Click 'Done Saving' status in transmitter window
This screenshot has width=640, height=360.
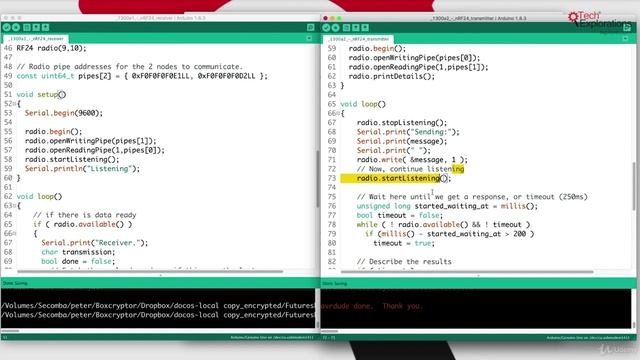(335, 283)
